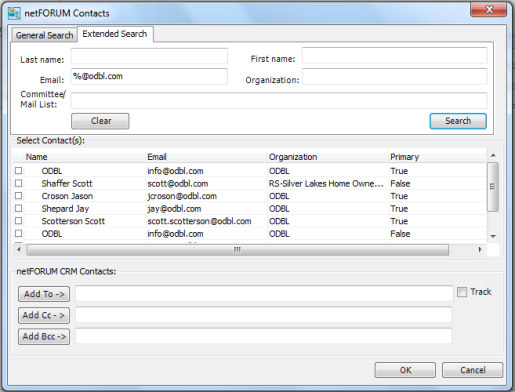Toggle the Track checkbox

(462, 292)
